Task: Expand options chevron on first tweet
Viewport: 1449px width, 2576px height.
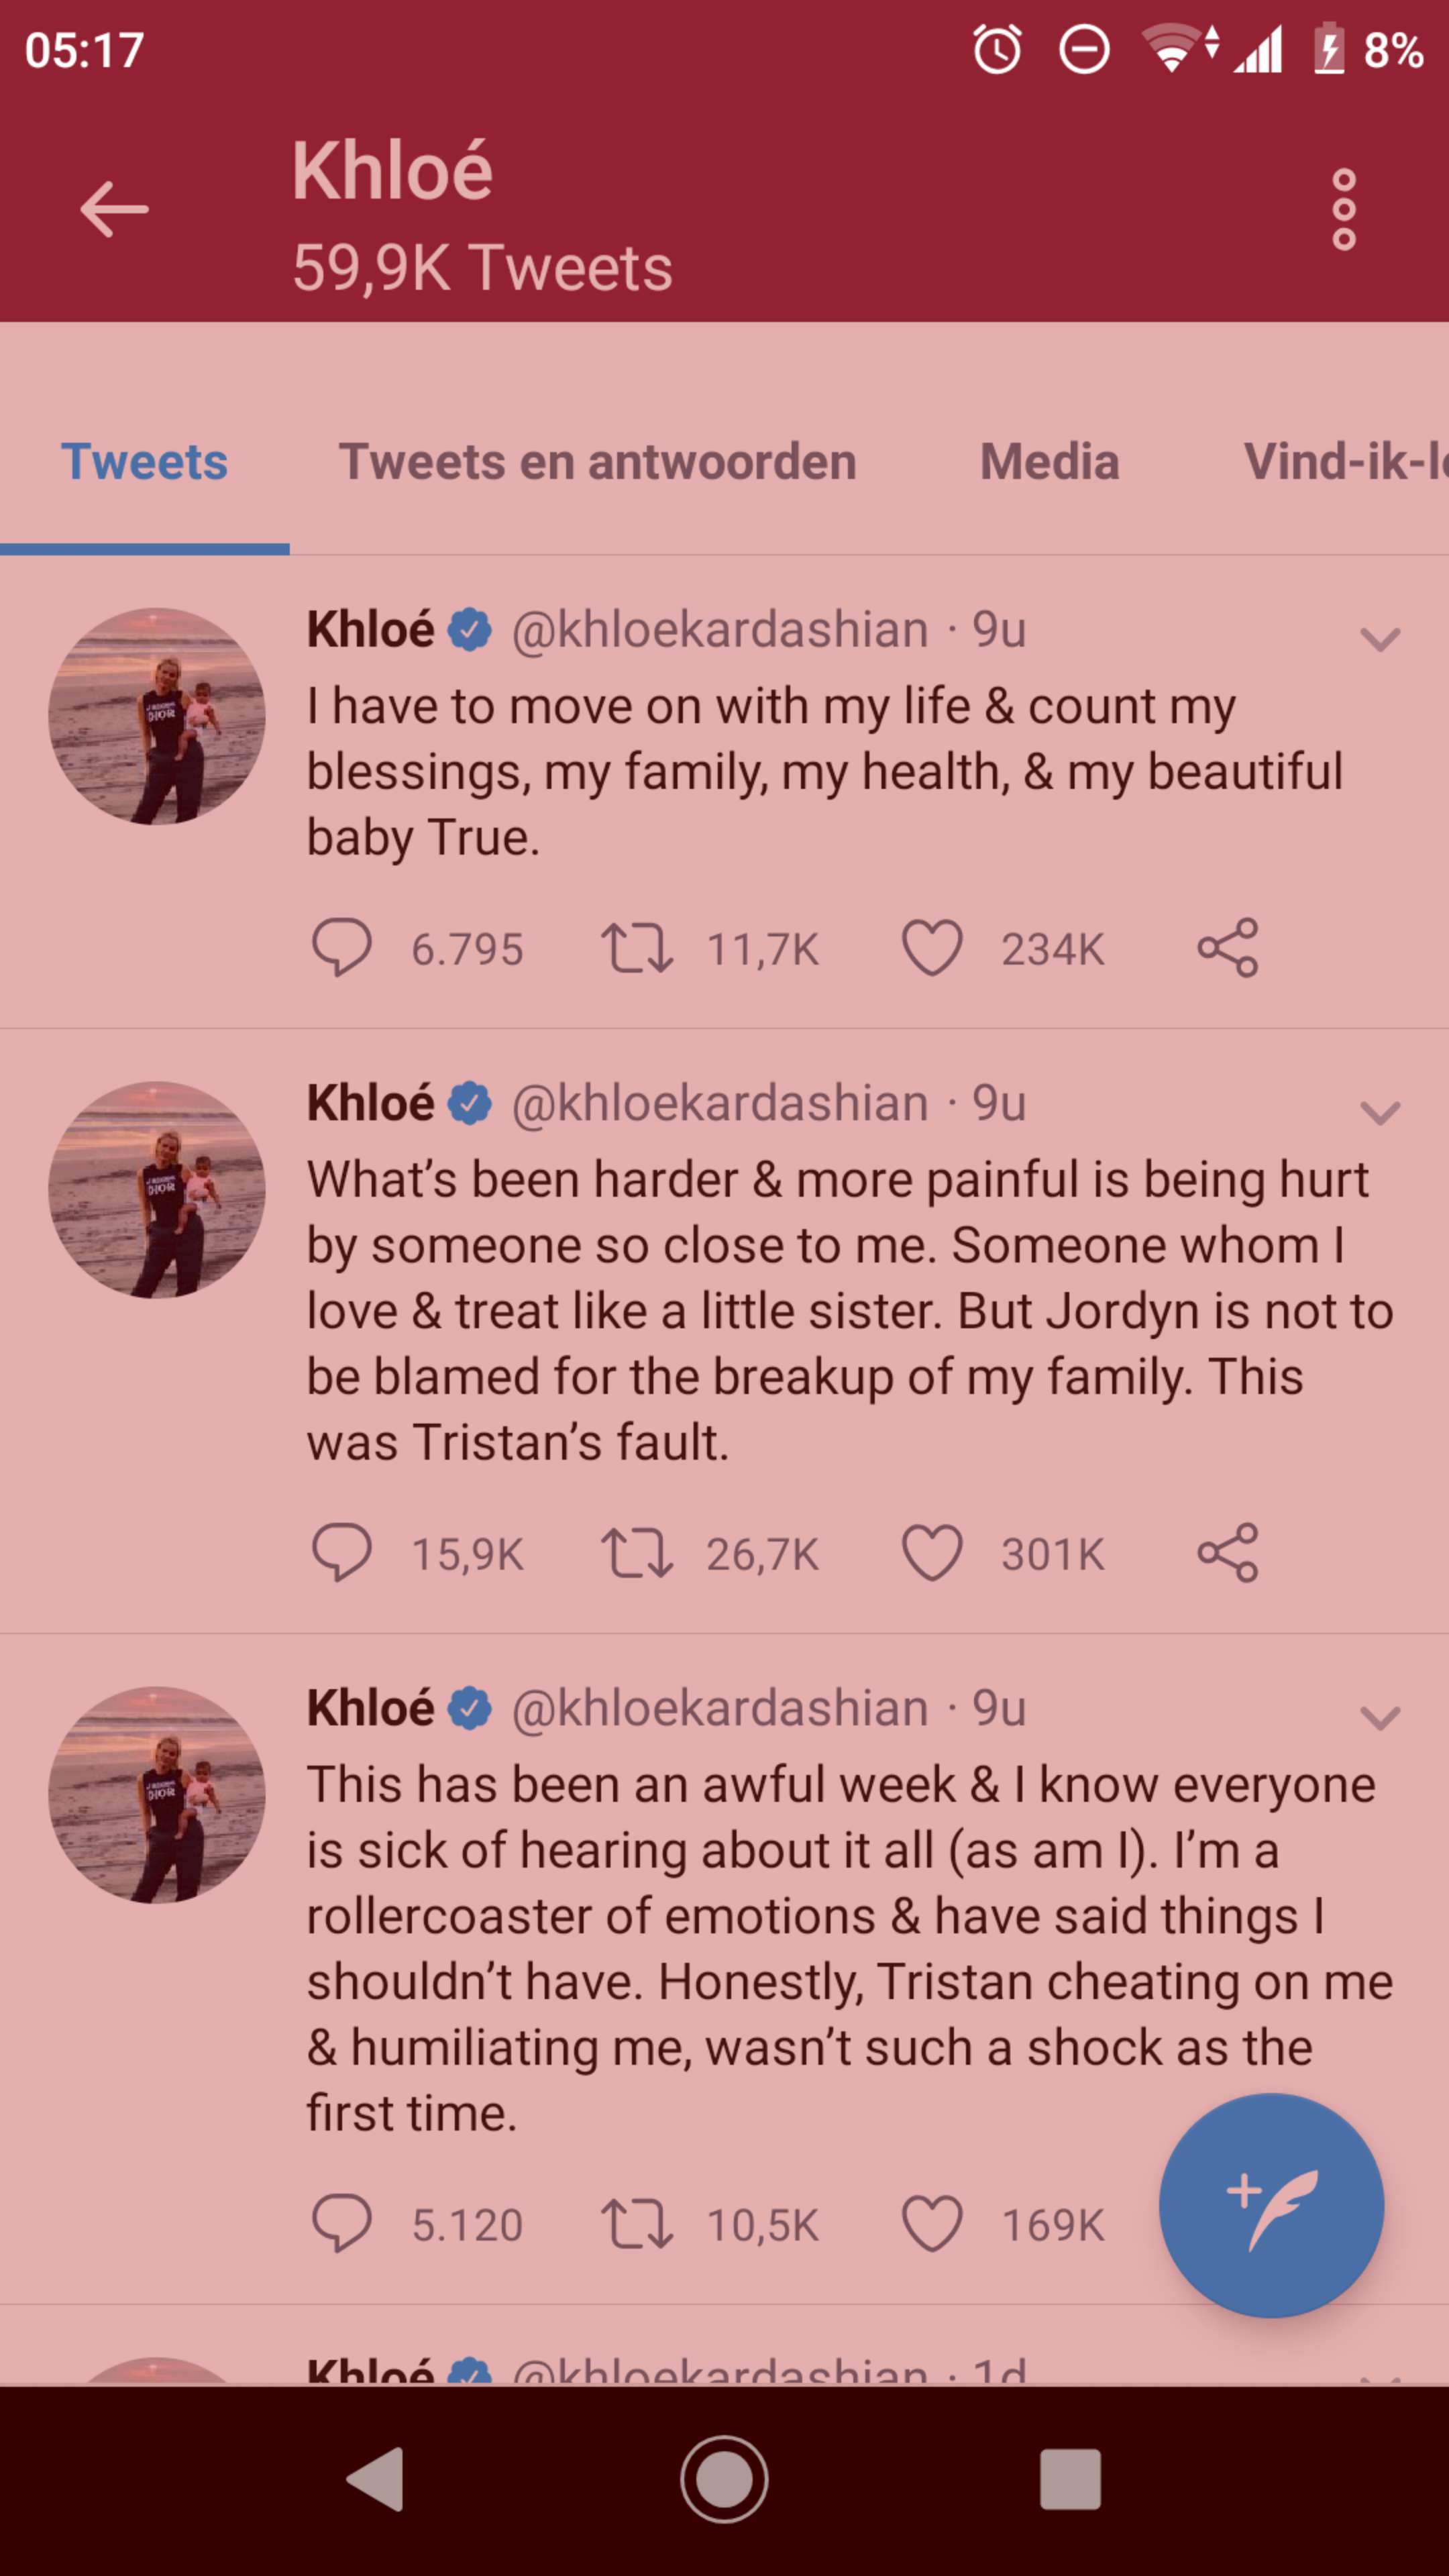Action: (1380, 638)
